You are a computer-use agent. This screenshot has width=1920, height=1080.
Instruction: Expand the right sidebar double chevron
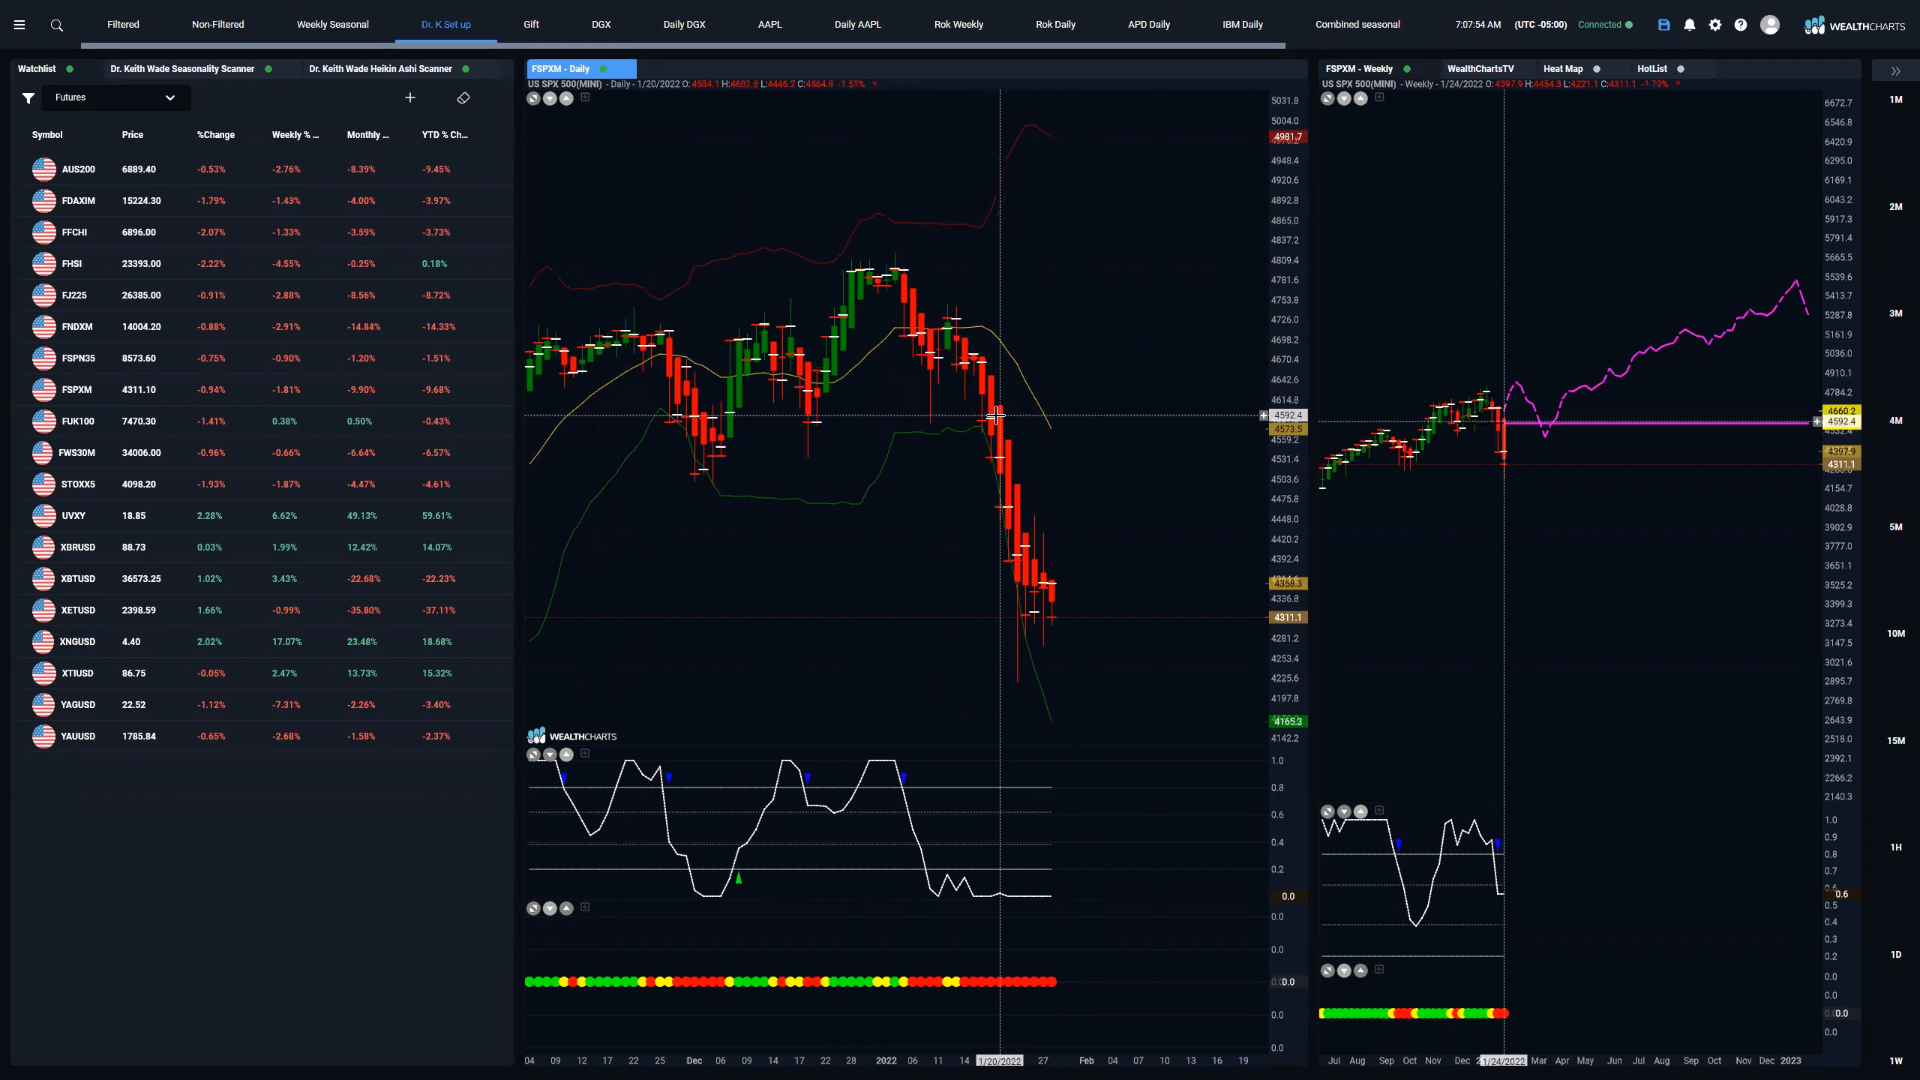point(1895,71)
